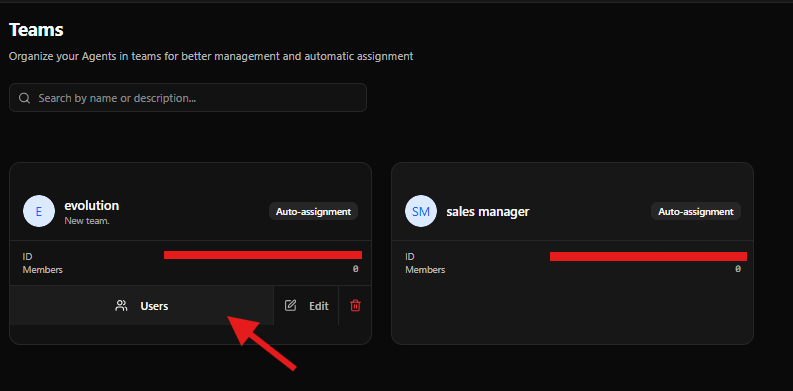Click the 'Organize your Agents in teams' subtitle
793x391 pixels.
coord(211,56)
